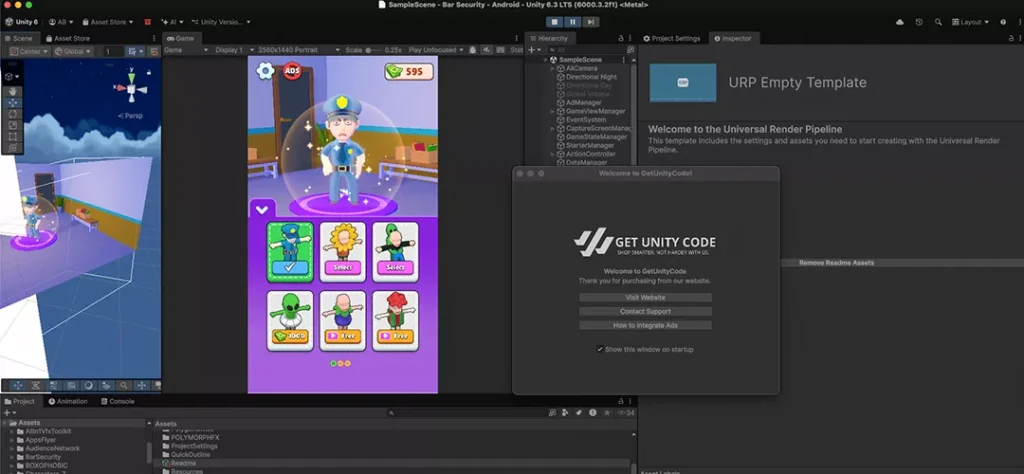Viewport: 1024px width, 474px height.
Task: Select the Scale tool in Scene
Action: [12, 125]
